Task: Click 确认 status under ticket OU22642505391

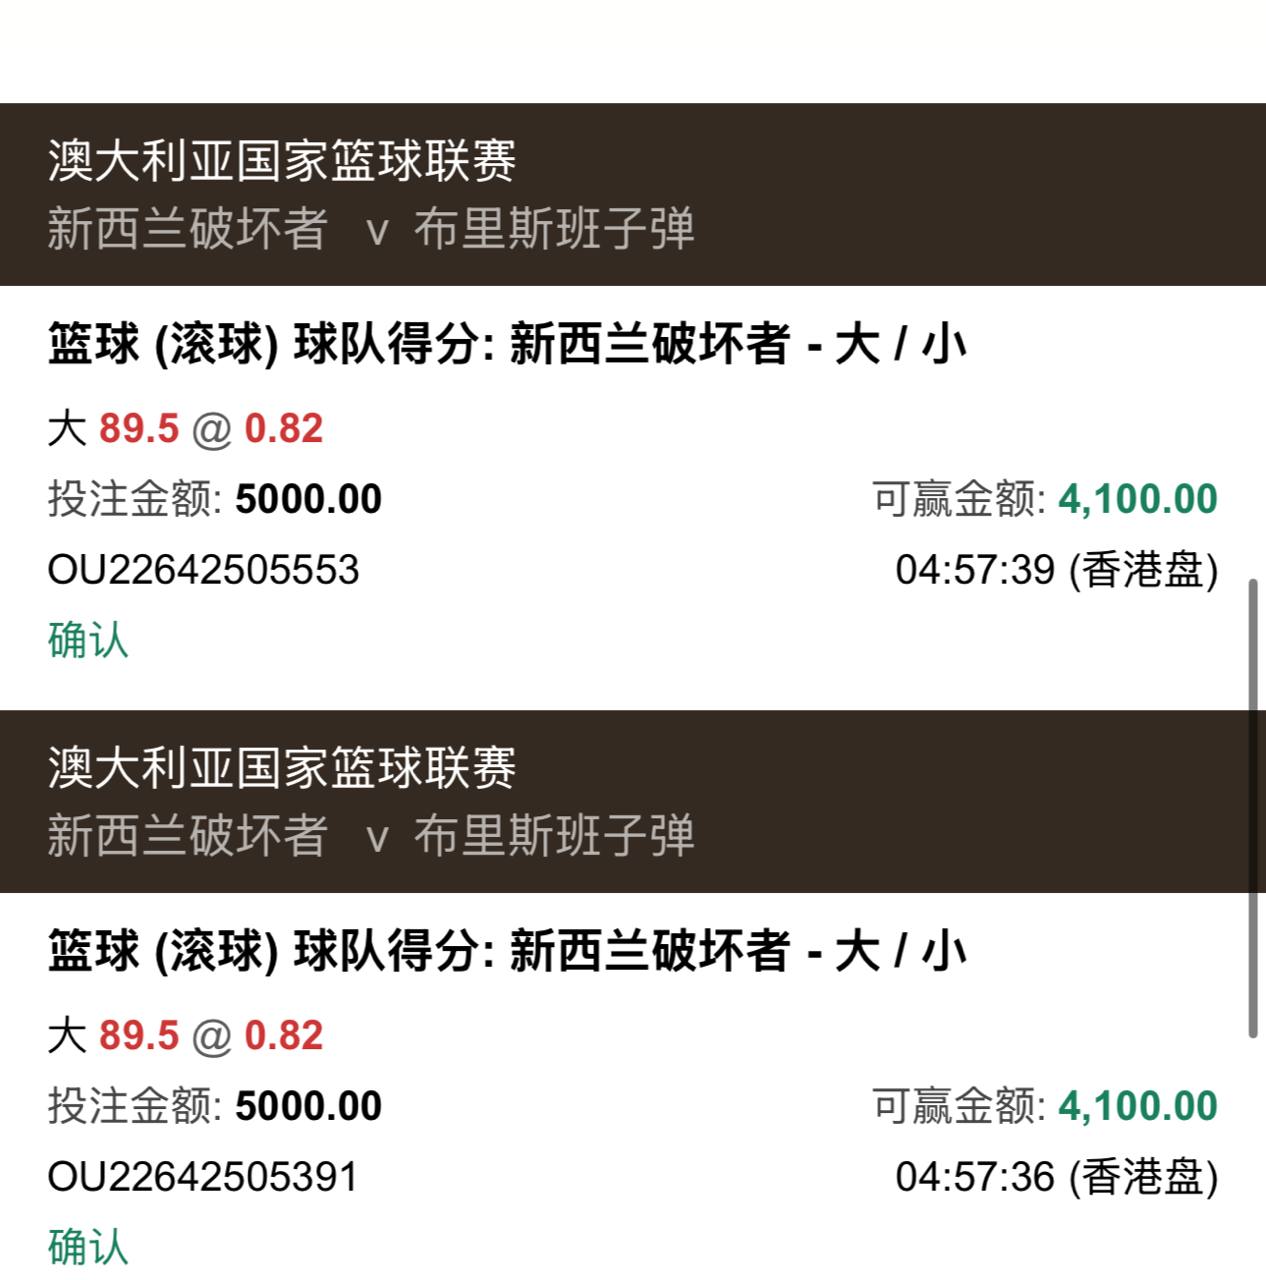Action: click(88, 1246)
